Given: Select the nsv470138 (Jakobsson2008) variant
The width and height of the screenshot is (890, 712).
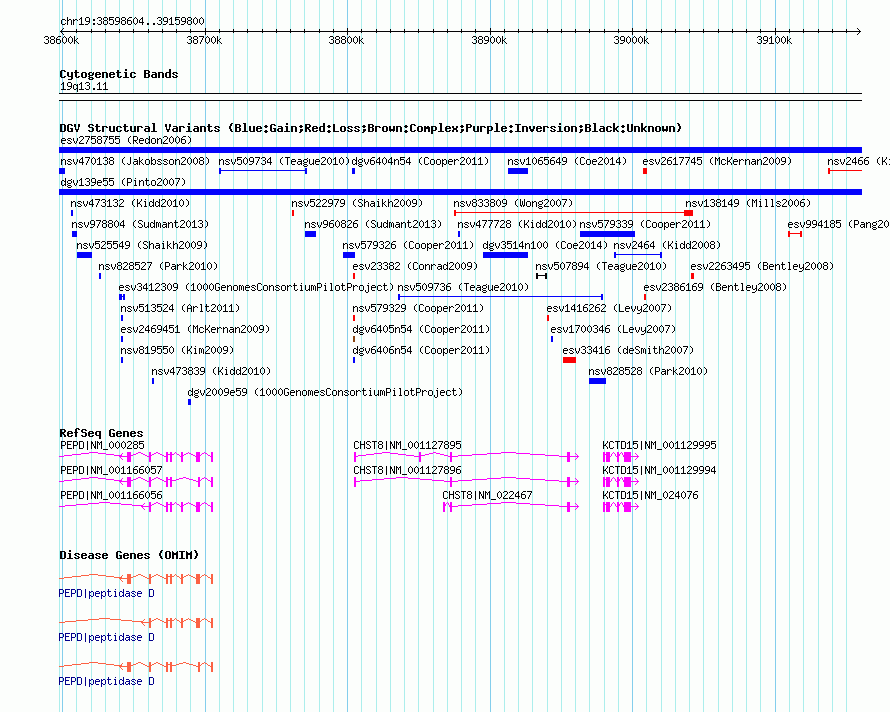Looking at the screenshot, I should (135, 161).
